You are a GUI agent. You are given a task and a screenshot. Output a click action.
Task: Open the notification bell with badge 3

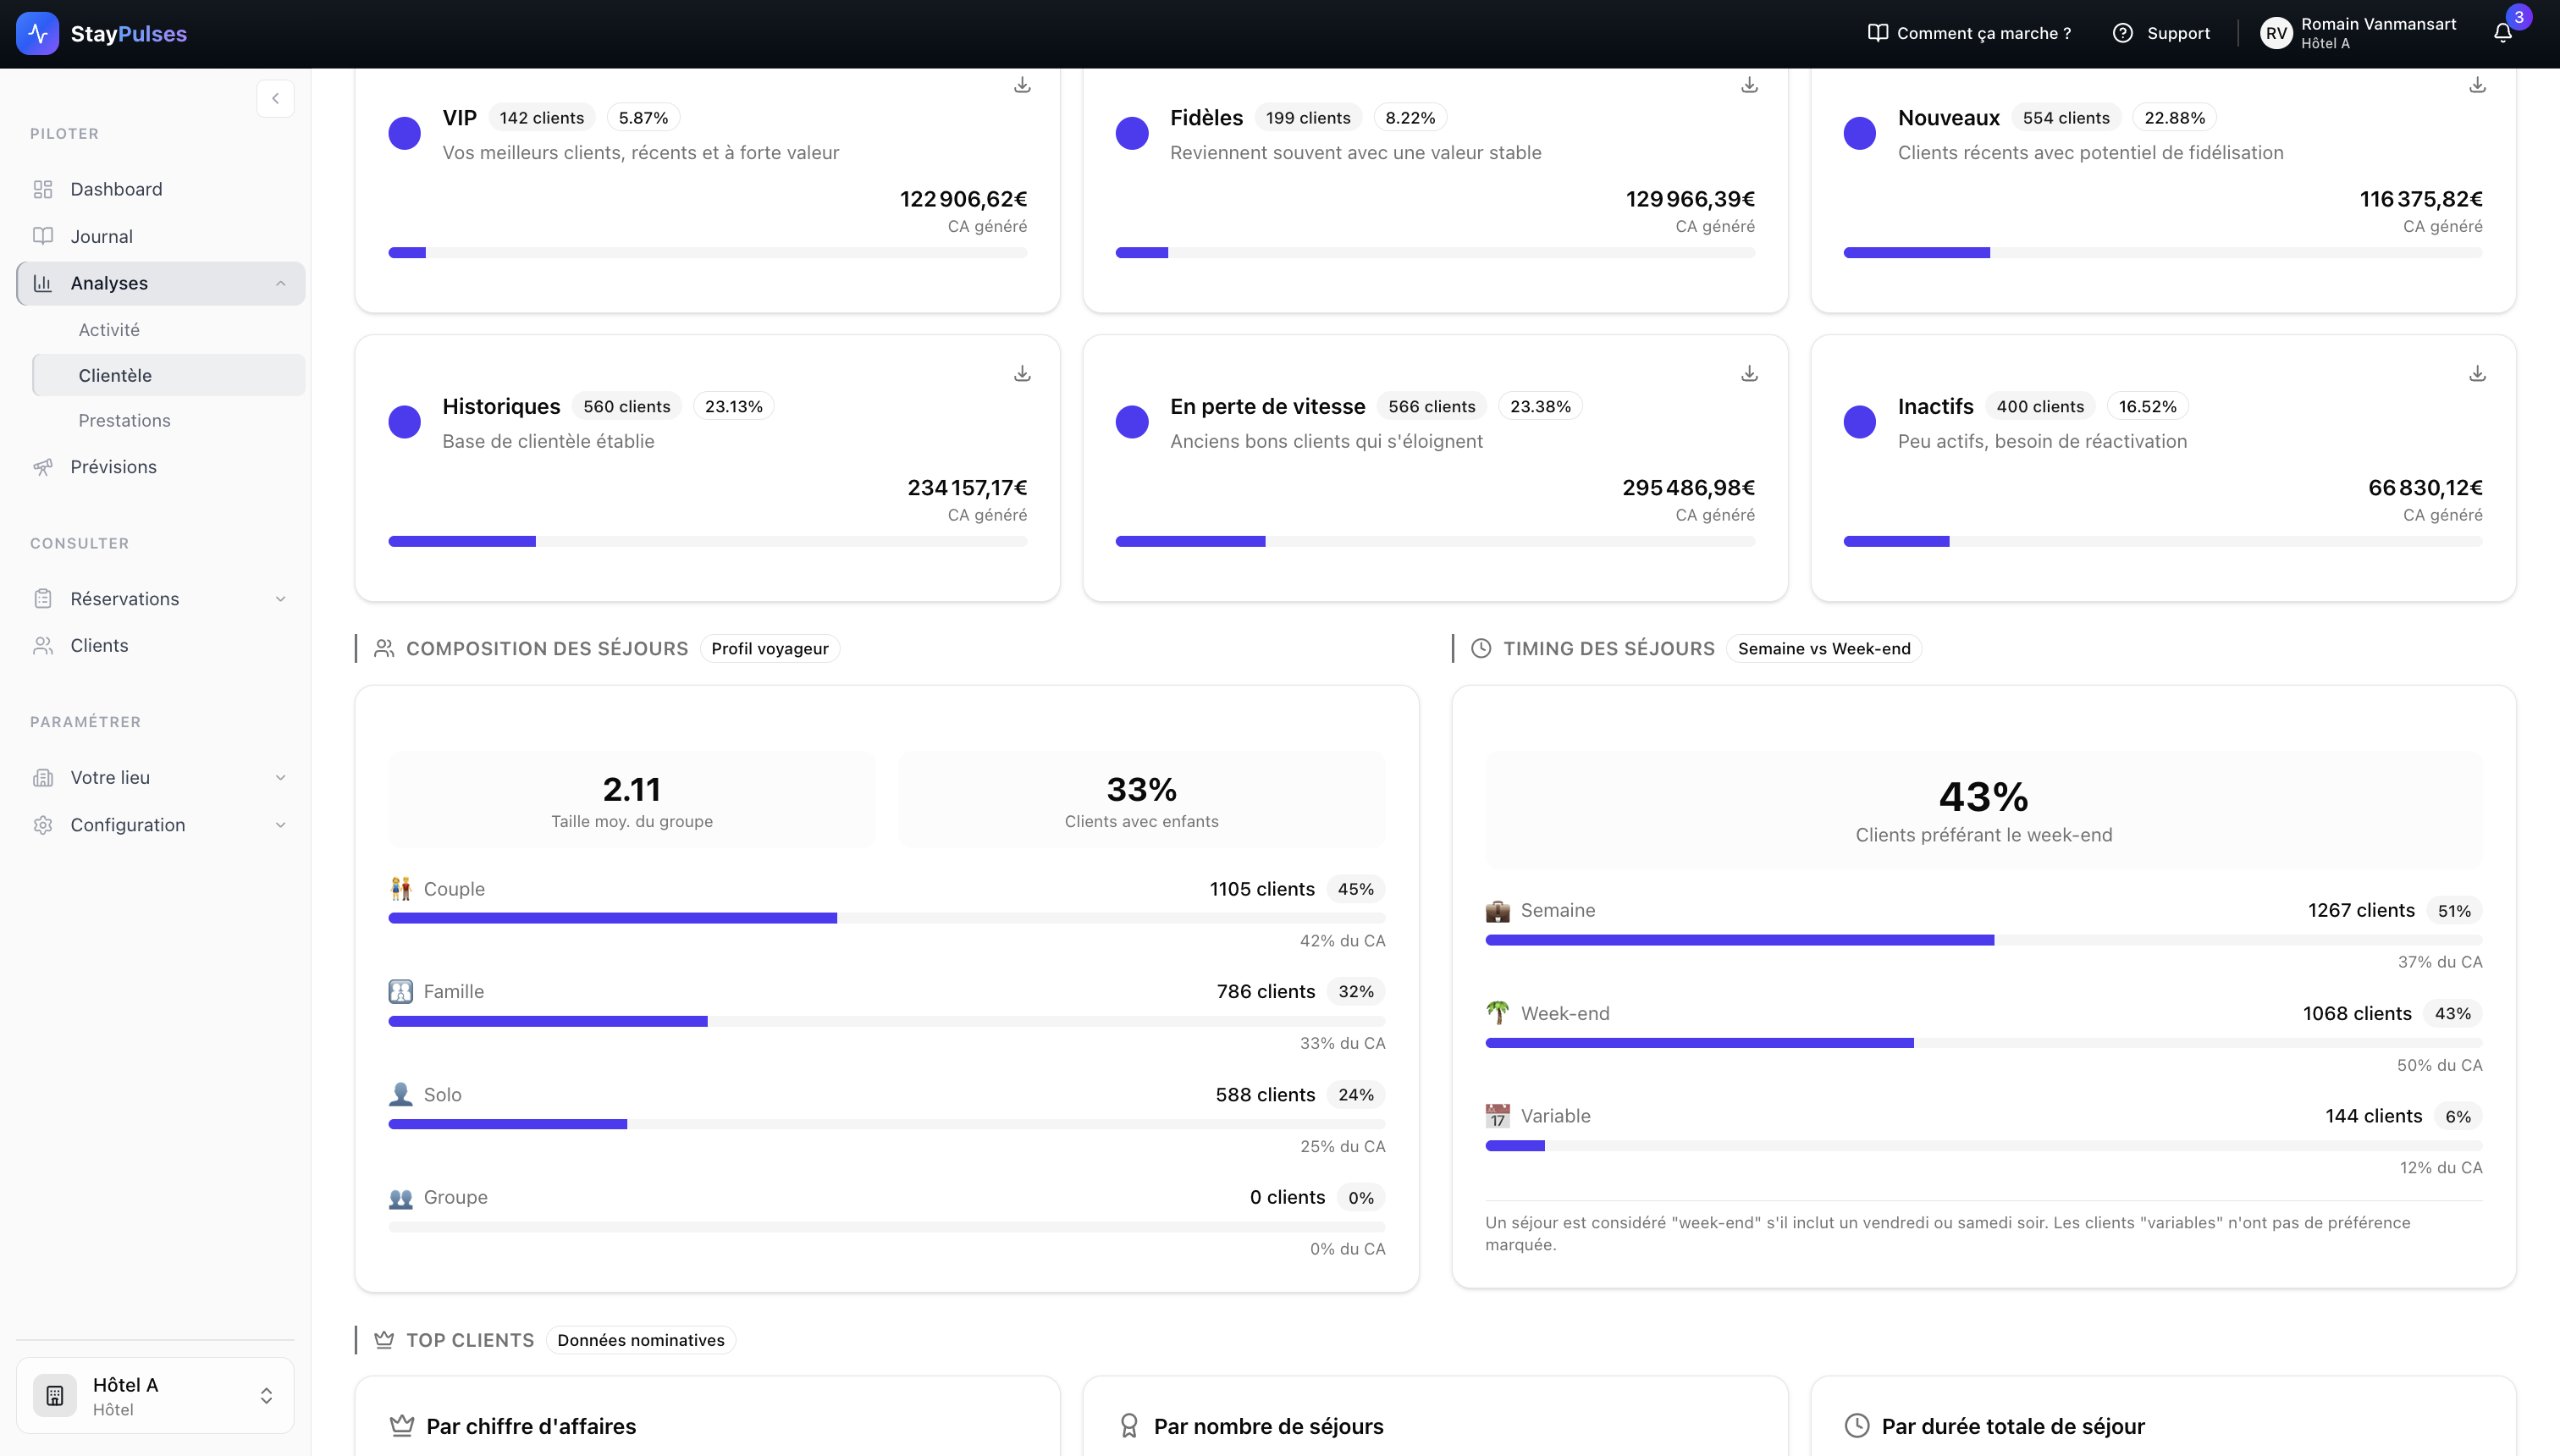coord(2504,32)
